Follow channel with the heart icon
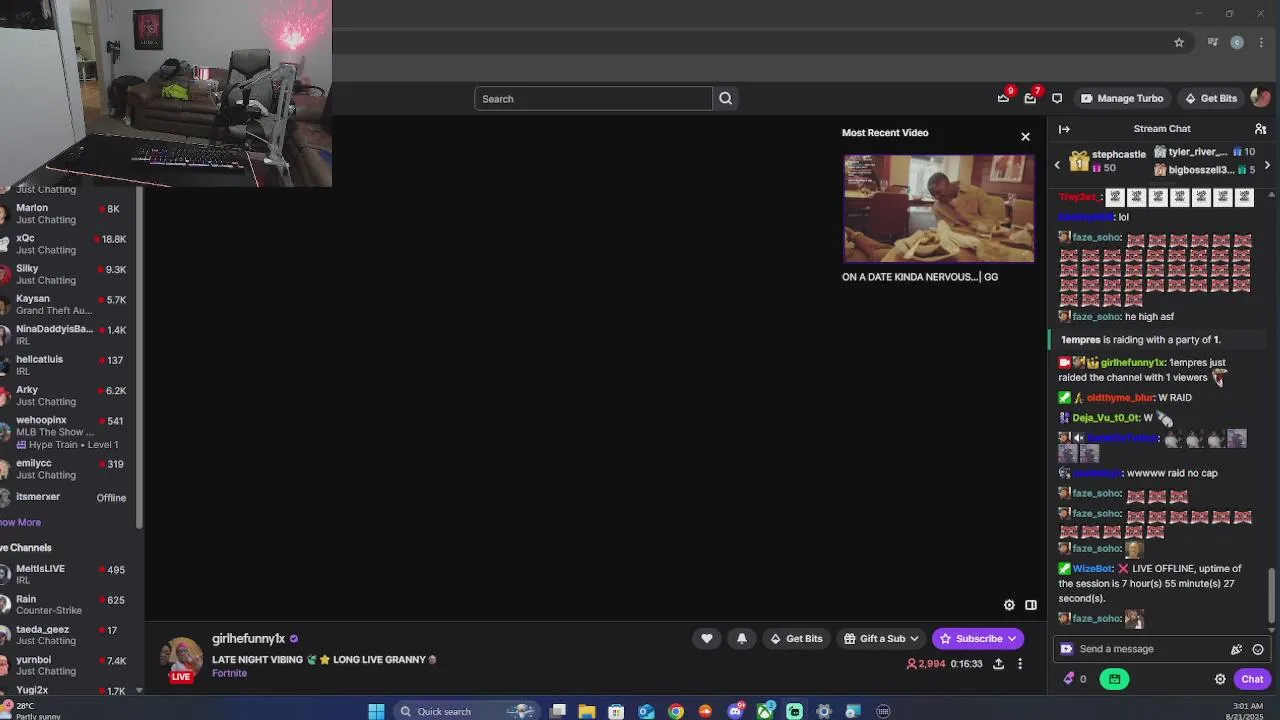Screen dimensions: 1280x720 tap(707, 638)
